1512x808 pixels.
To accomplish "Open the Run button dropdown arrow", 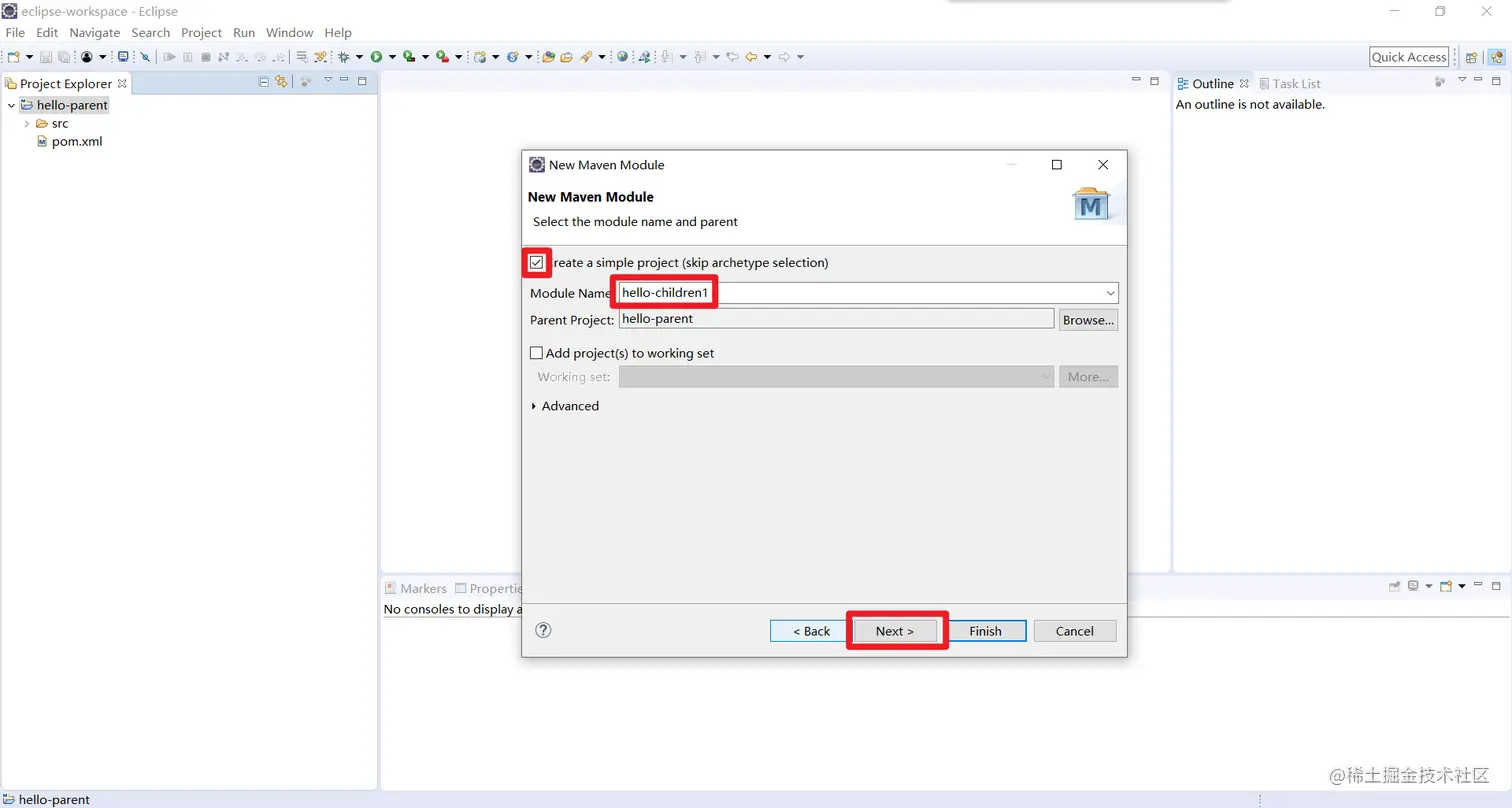I will (392, 57).
